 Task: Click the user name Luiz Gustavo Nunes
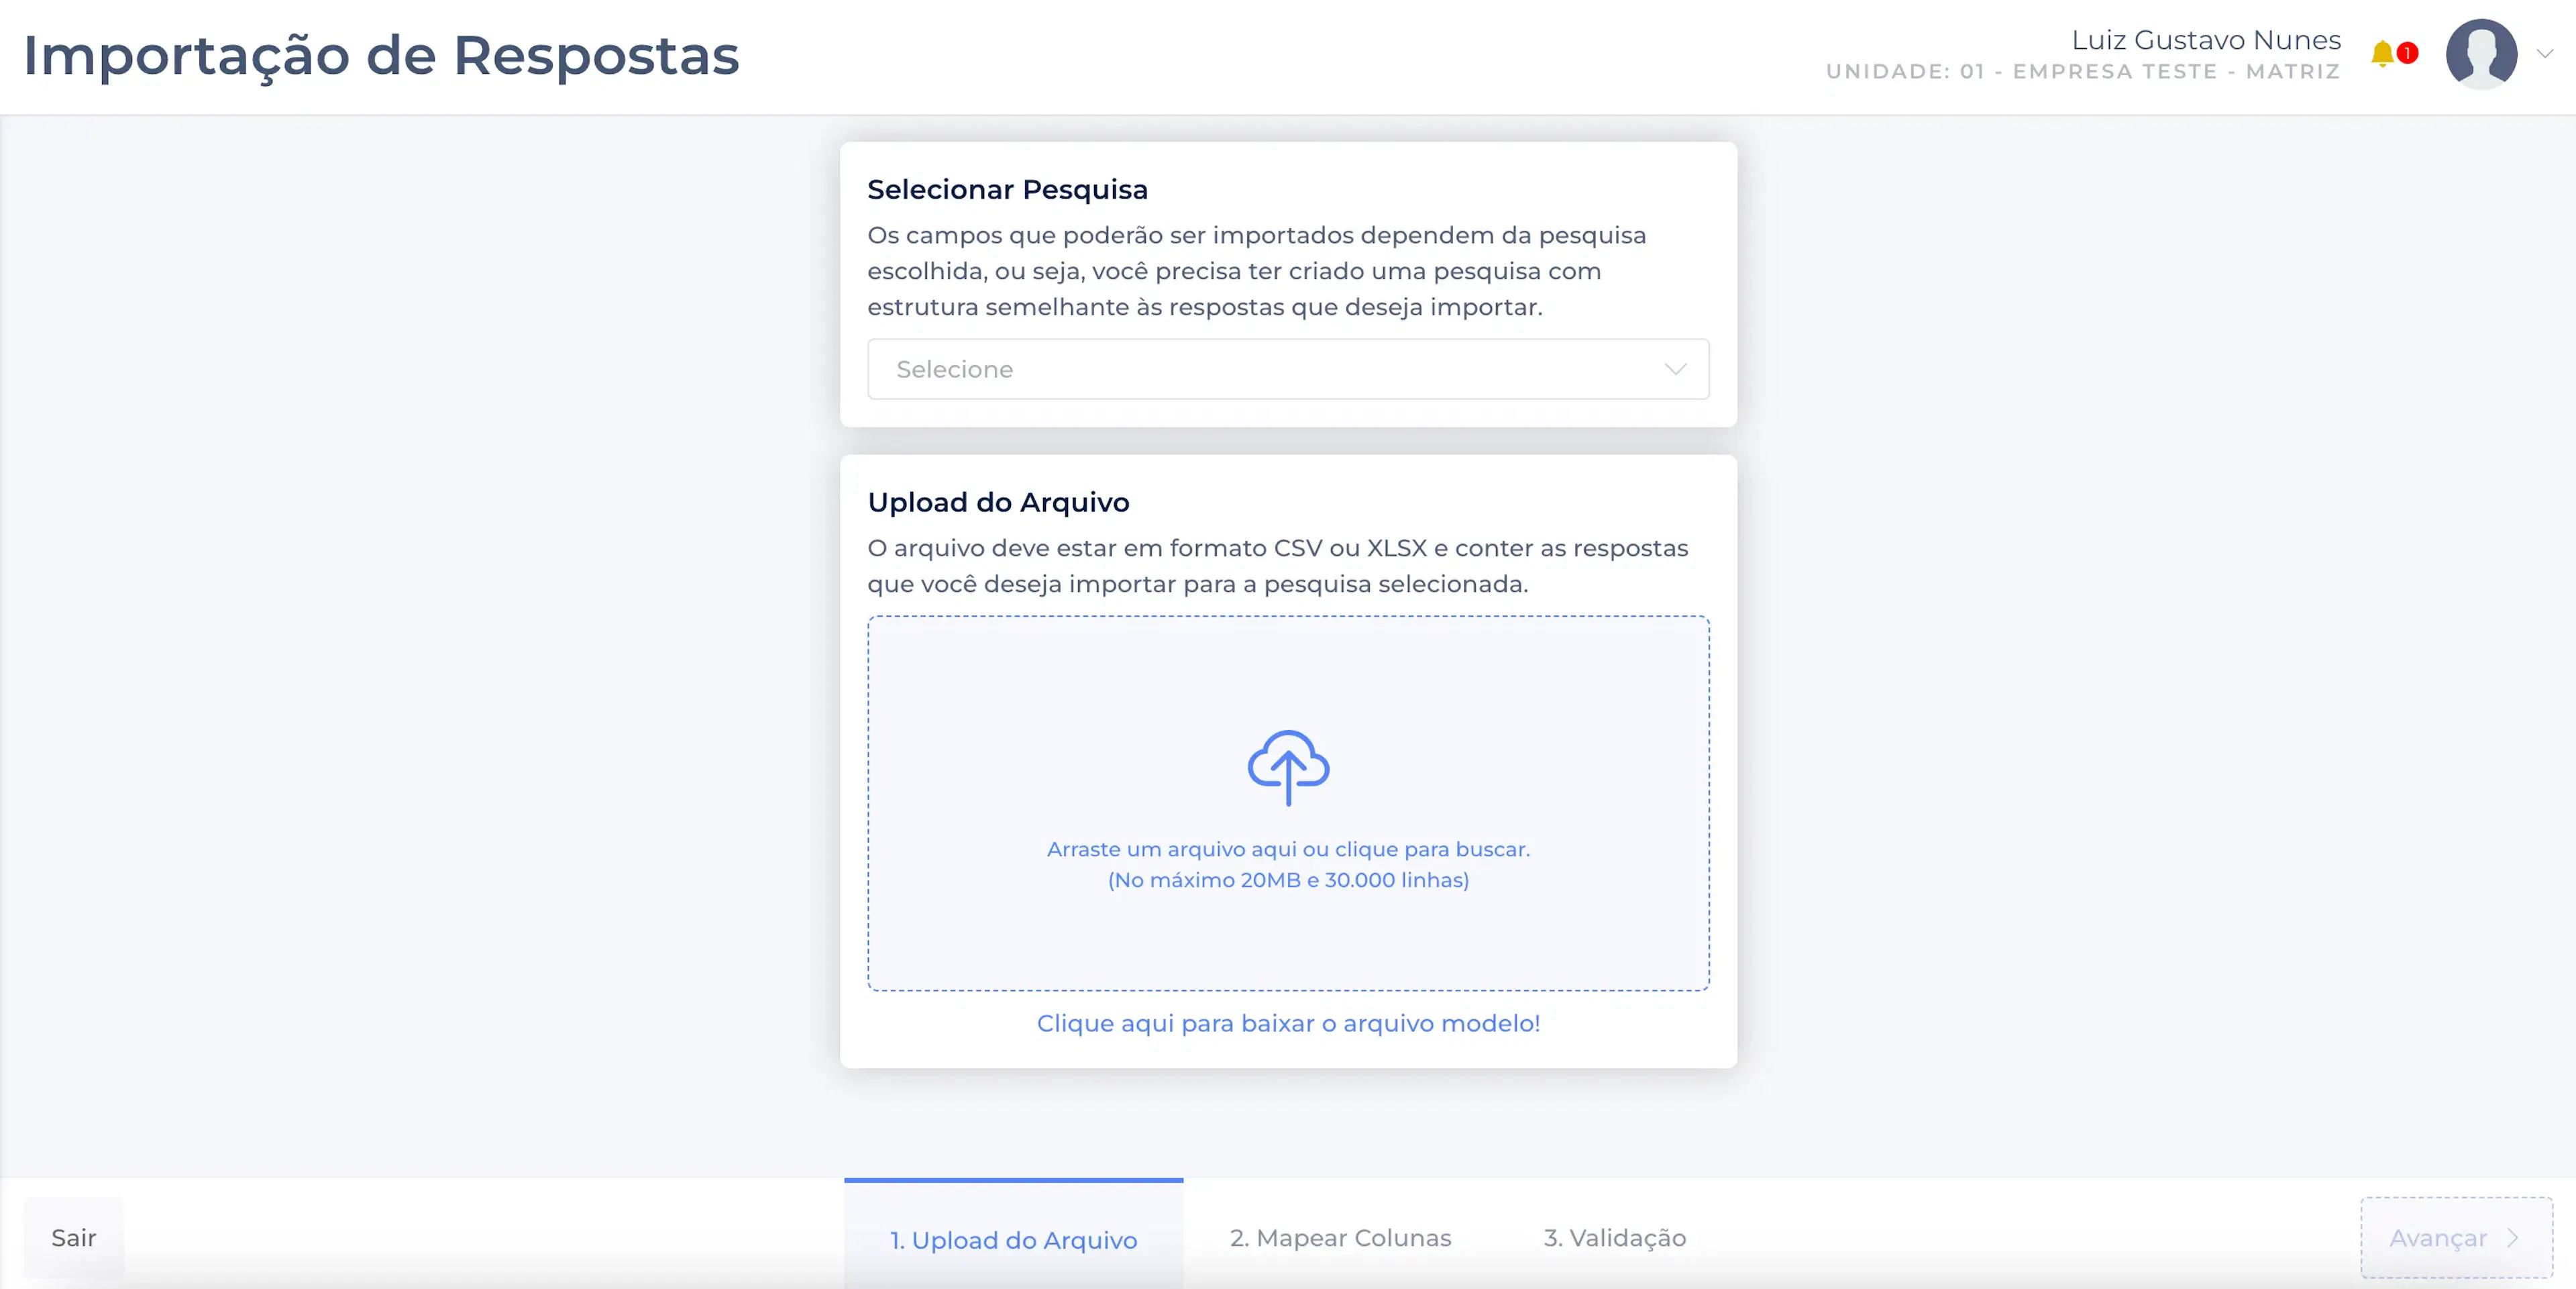(x=2206, y=40)
